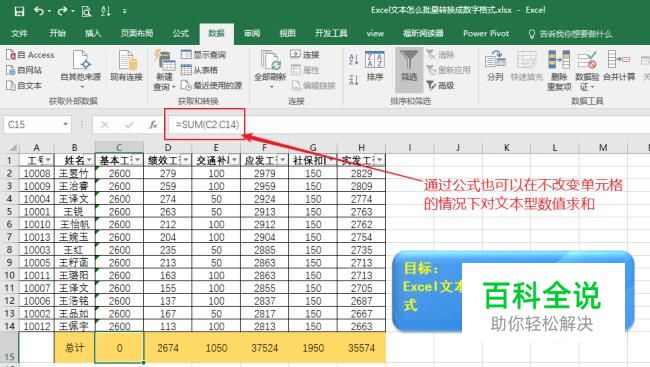Image resolution: width=650 pixels, height=367 pixels.
Task: Click the Consolidate icon
Action: click(619, 66)
